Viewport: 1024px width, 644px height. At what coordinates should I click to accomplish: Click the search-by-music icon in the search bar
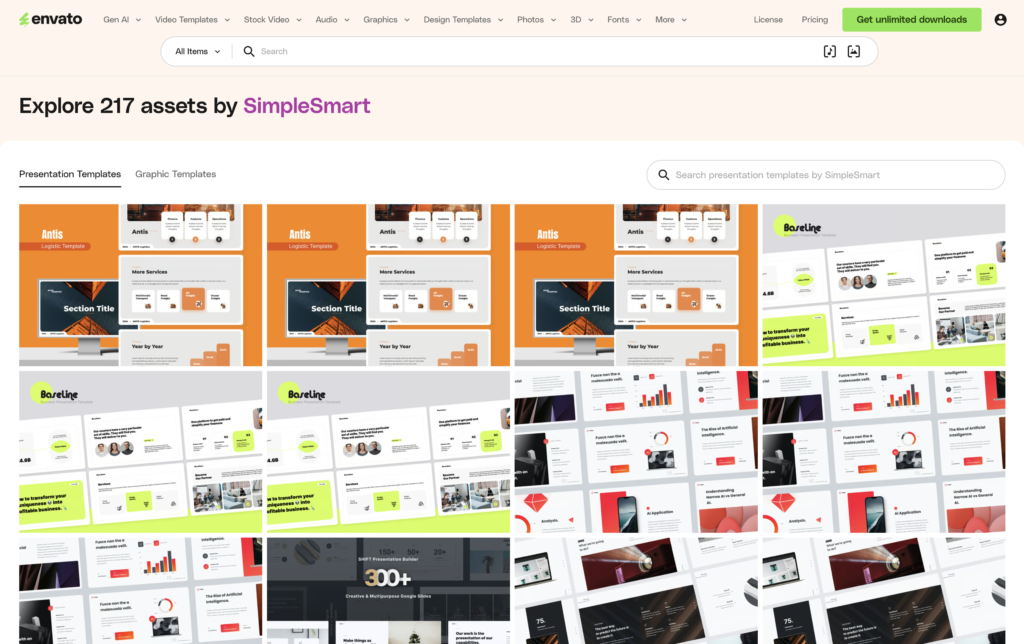[829, 51]
